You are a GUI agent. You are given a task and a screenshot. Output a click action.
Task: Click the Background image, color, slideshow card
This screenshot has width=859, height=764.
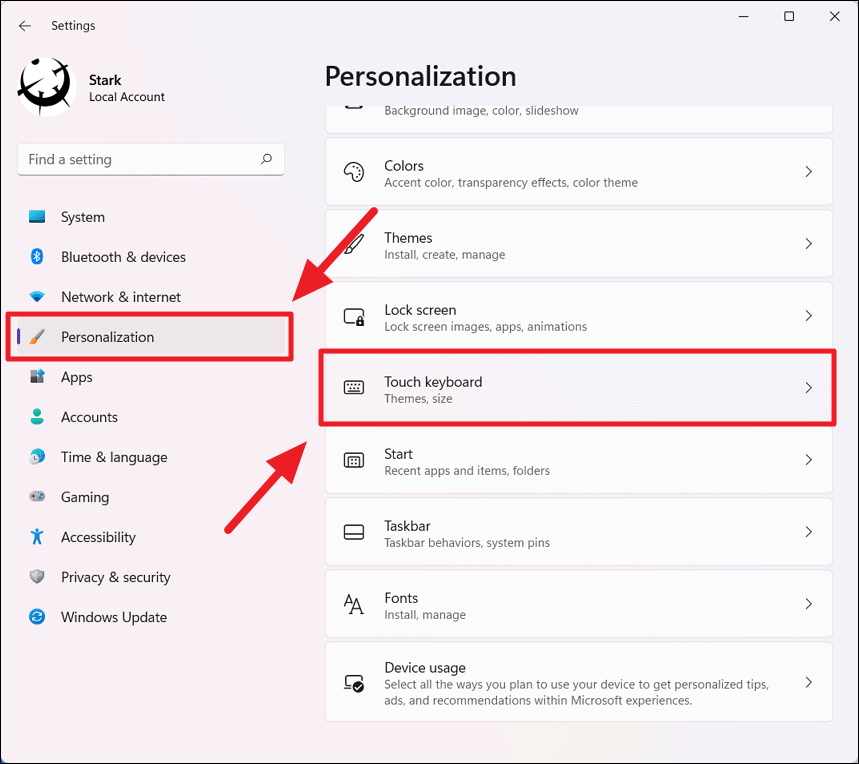(579, 119)
